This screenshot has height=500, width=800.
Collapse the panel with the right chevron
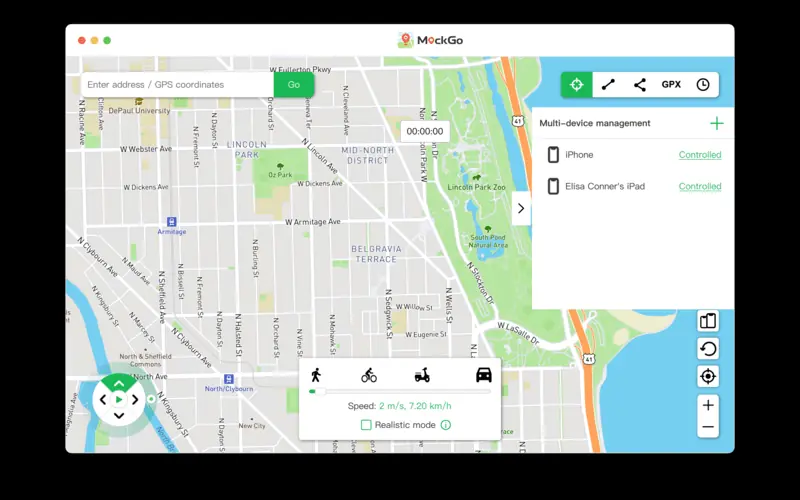(x=521, y=208)
